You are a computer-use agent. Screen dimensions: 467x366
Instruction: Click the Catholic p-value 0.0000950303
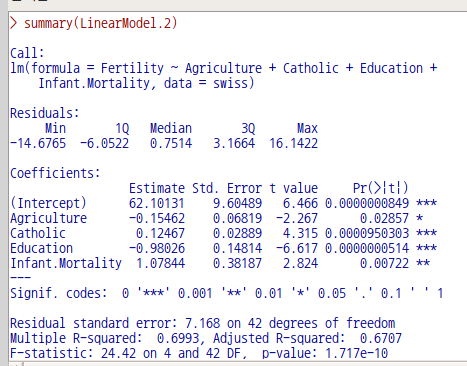(x=367, y=233)
